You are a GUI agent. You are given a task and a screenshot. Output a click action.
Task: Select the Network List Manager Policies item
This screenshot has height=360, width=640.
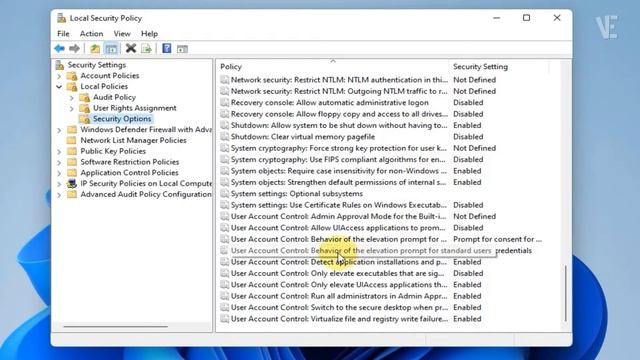133,140
